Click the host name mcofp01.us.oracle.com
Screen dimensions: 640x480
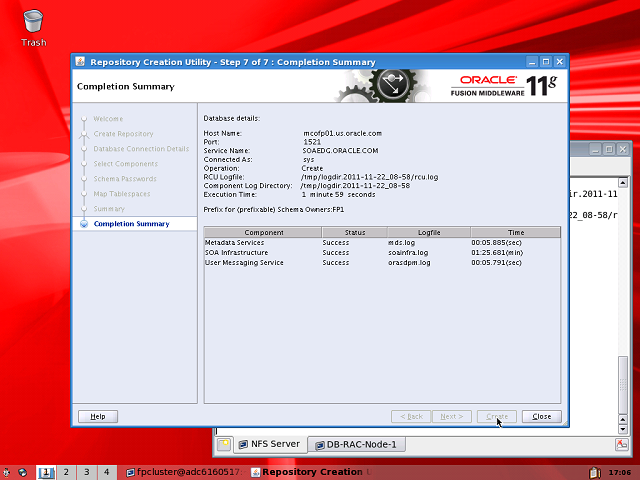[342, 133]
